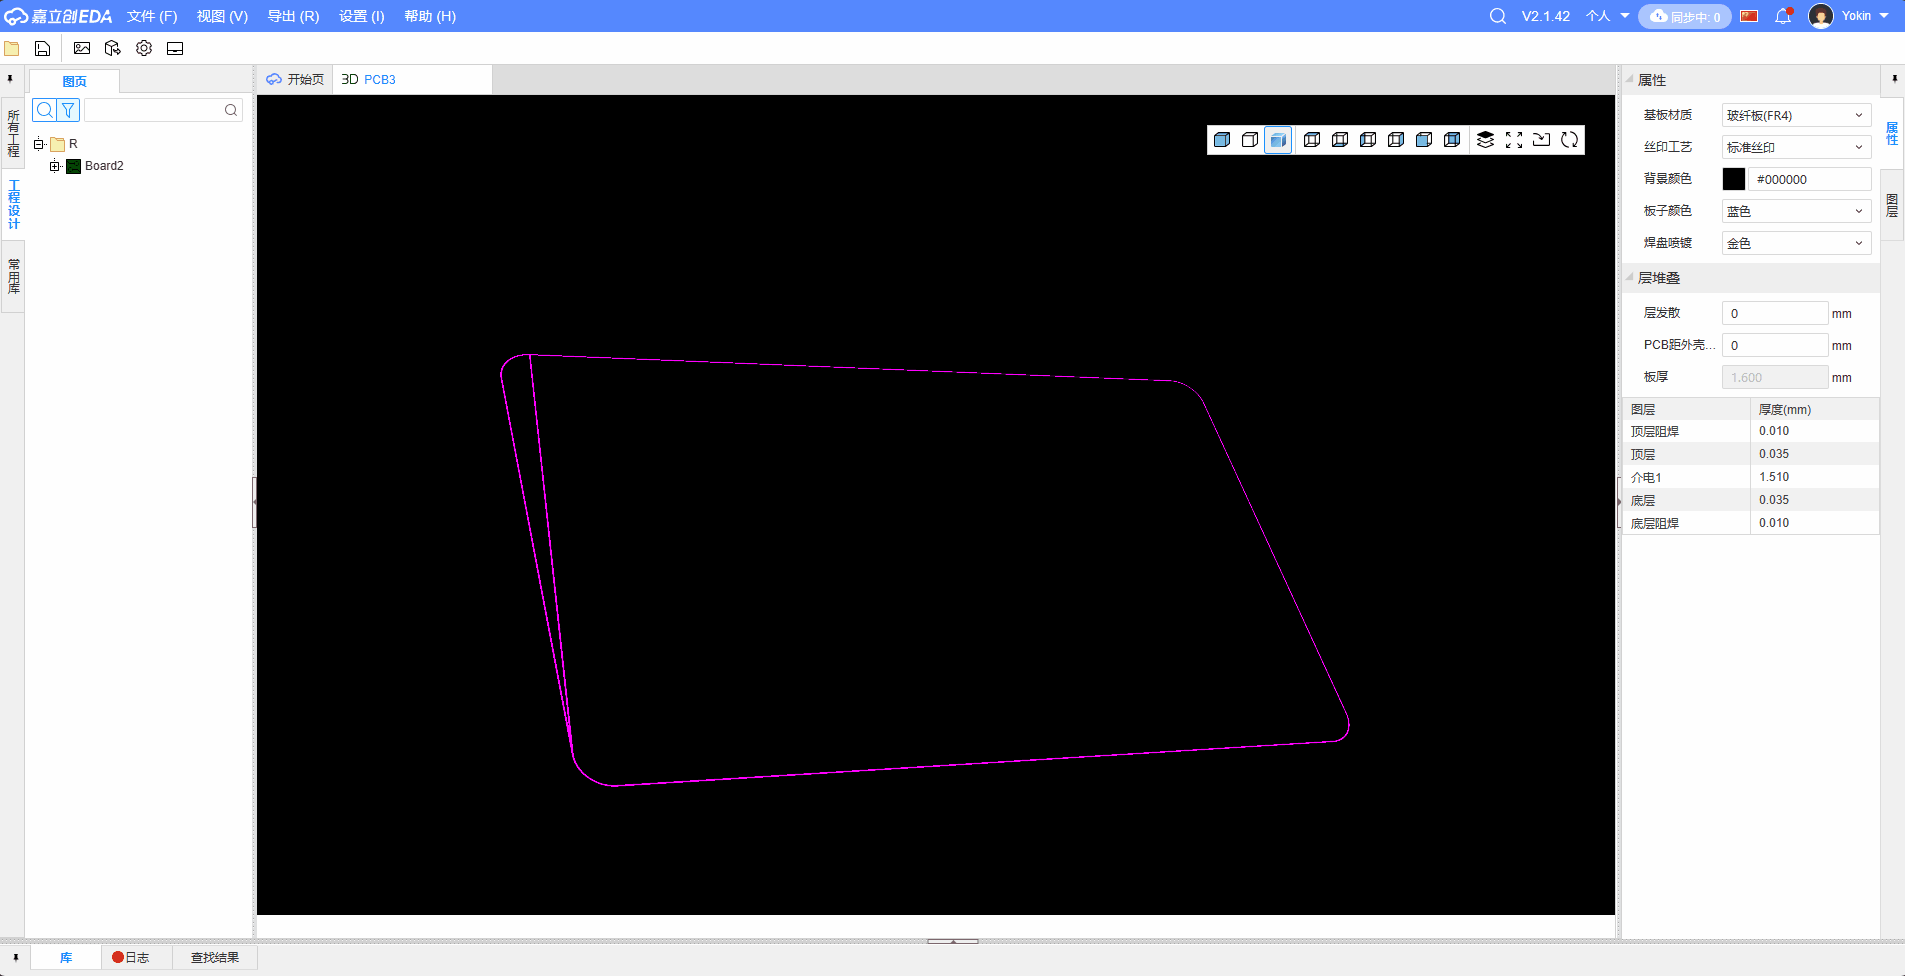Screen dimensions: 1905x976
Task: Click the save floppy disk icon
Action: pos(42,48)
